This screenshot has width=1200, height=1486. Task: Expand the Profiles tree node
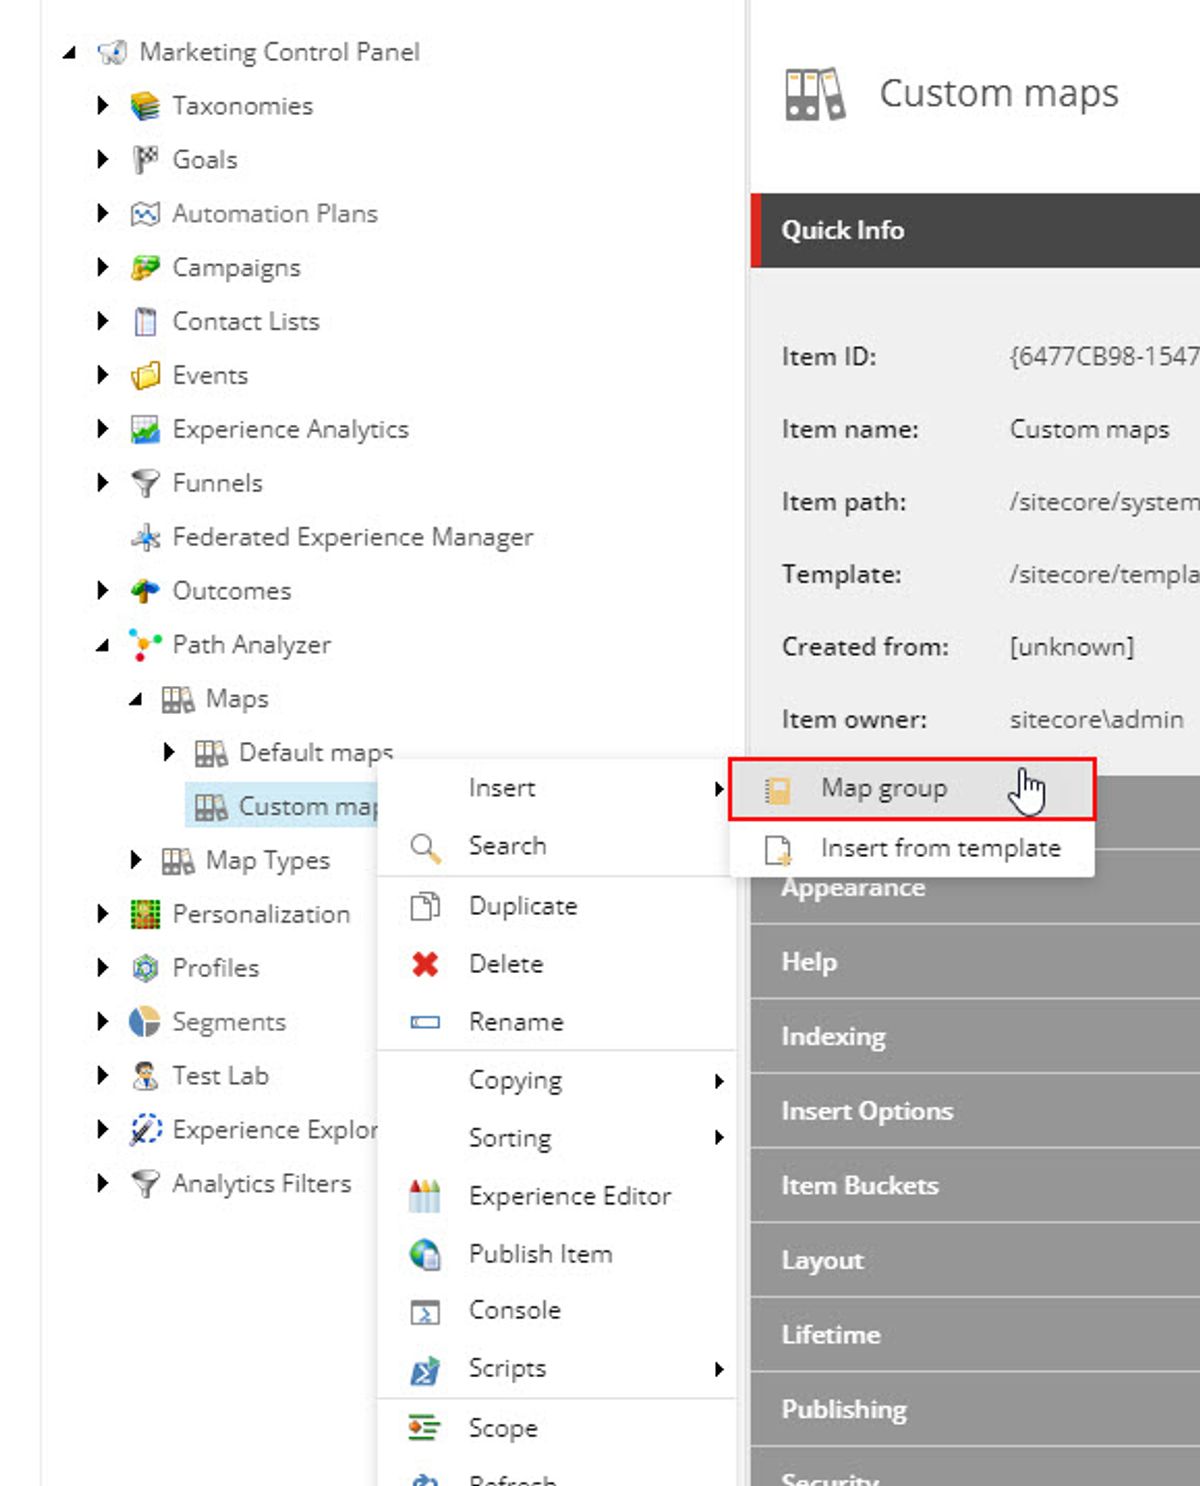click(102, 968)
